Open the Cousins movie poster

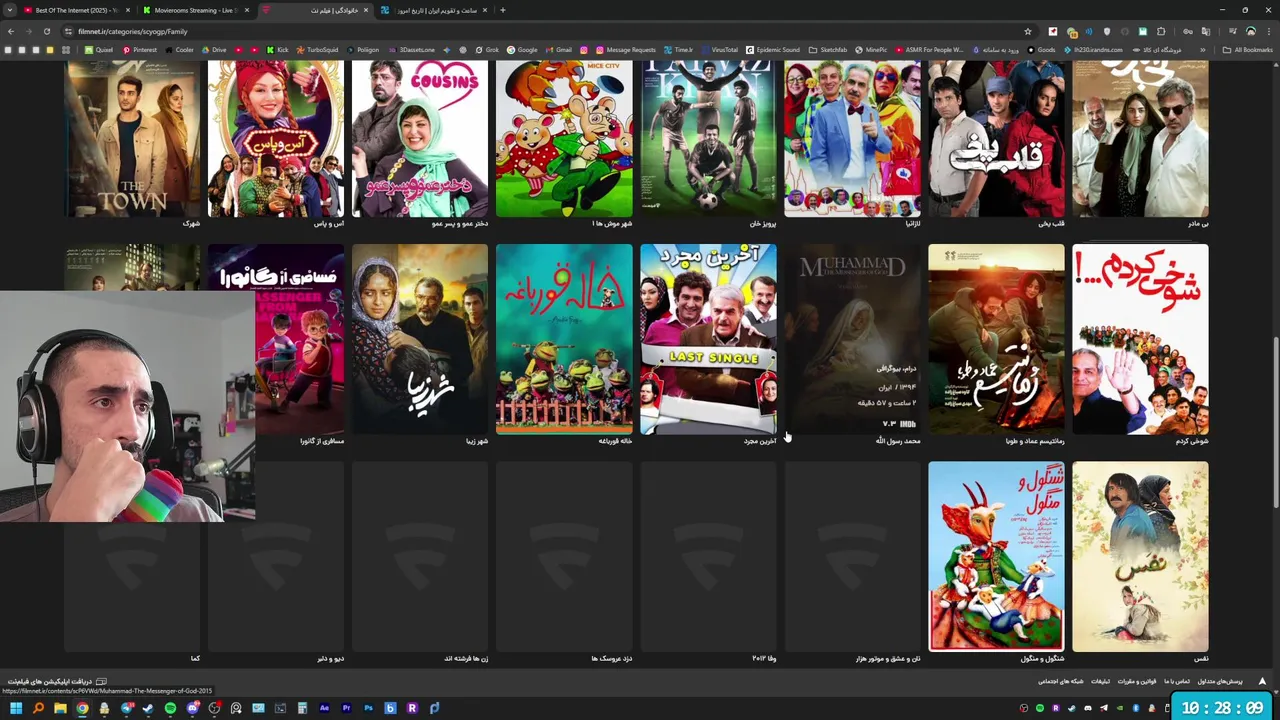tap(420, 138)
